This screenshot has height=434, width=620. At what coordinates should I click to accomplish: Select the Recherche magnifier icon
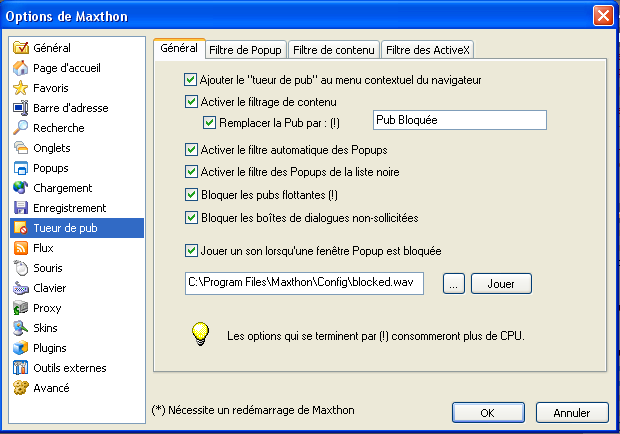[21, 128]
